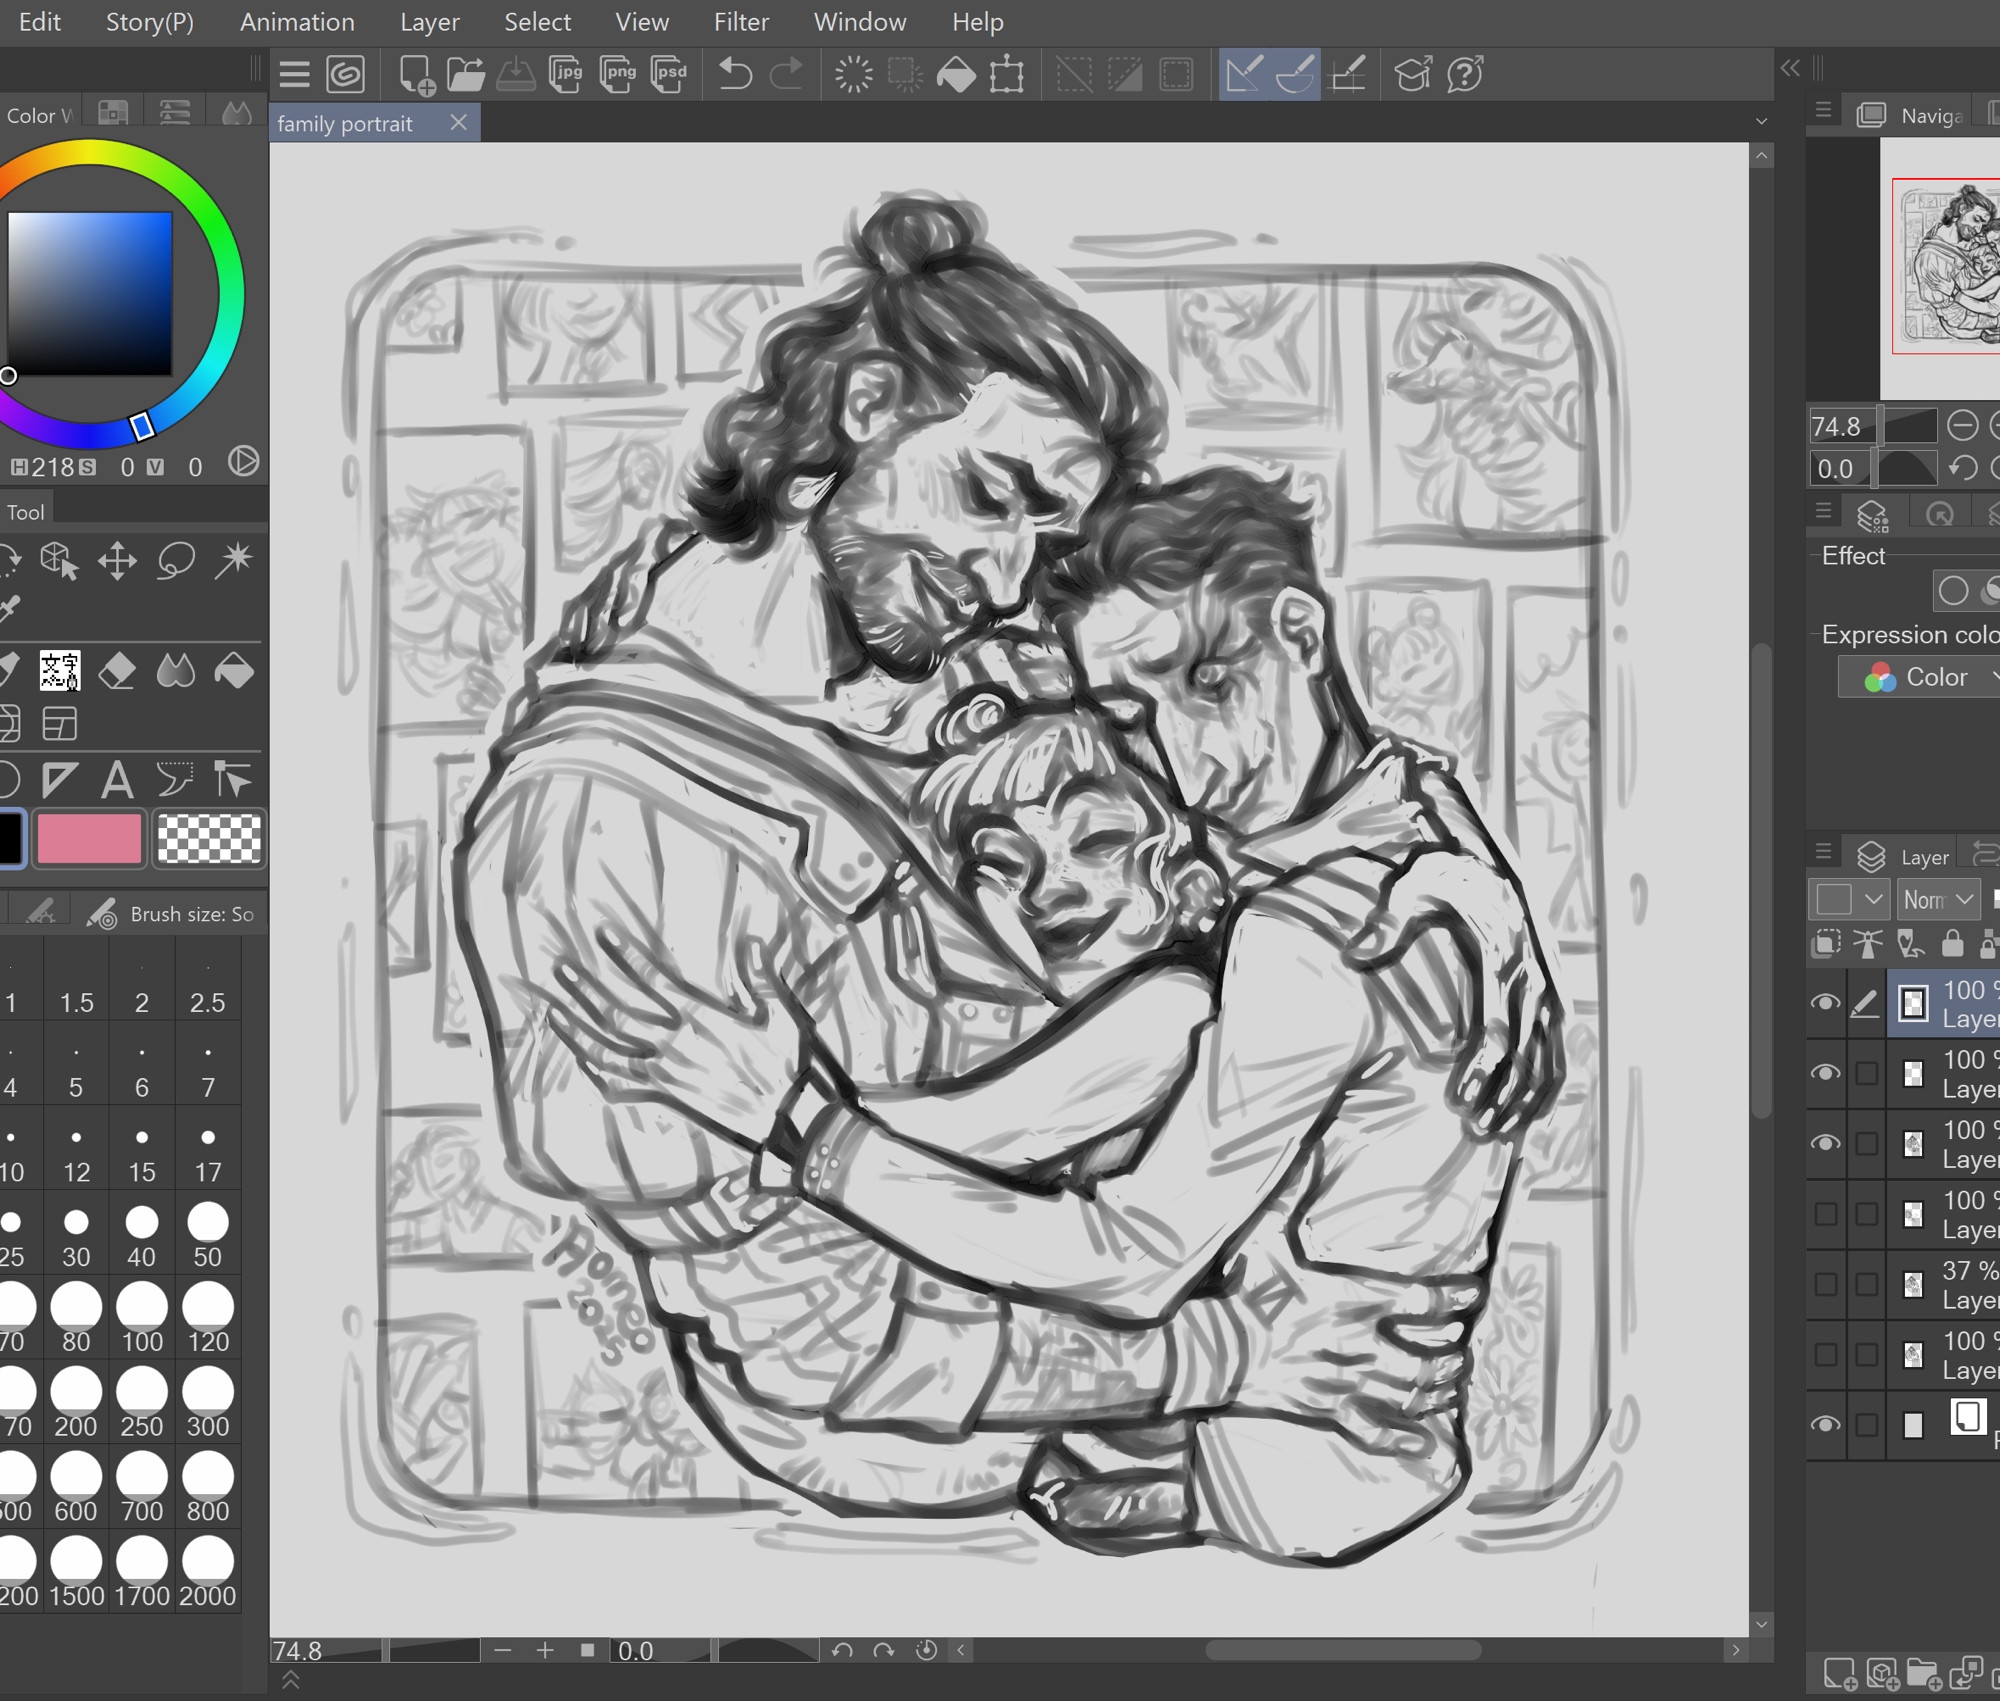Click Reset rotation icon in status bar

926,1650
